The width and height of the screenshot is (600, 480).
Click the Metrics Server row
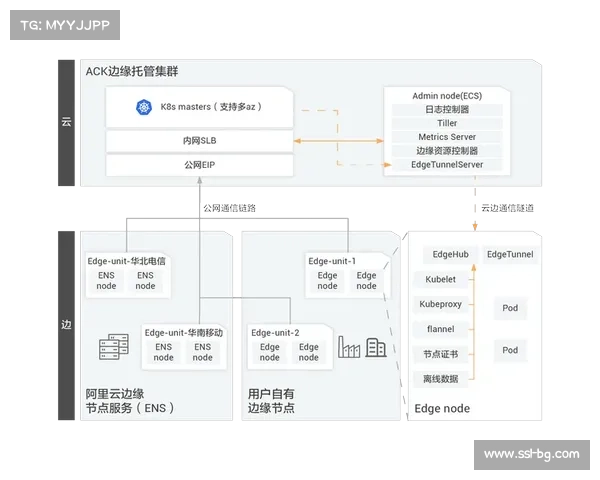[447, 137]
